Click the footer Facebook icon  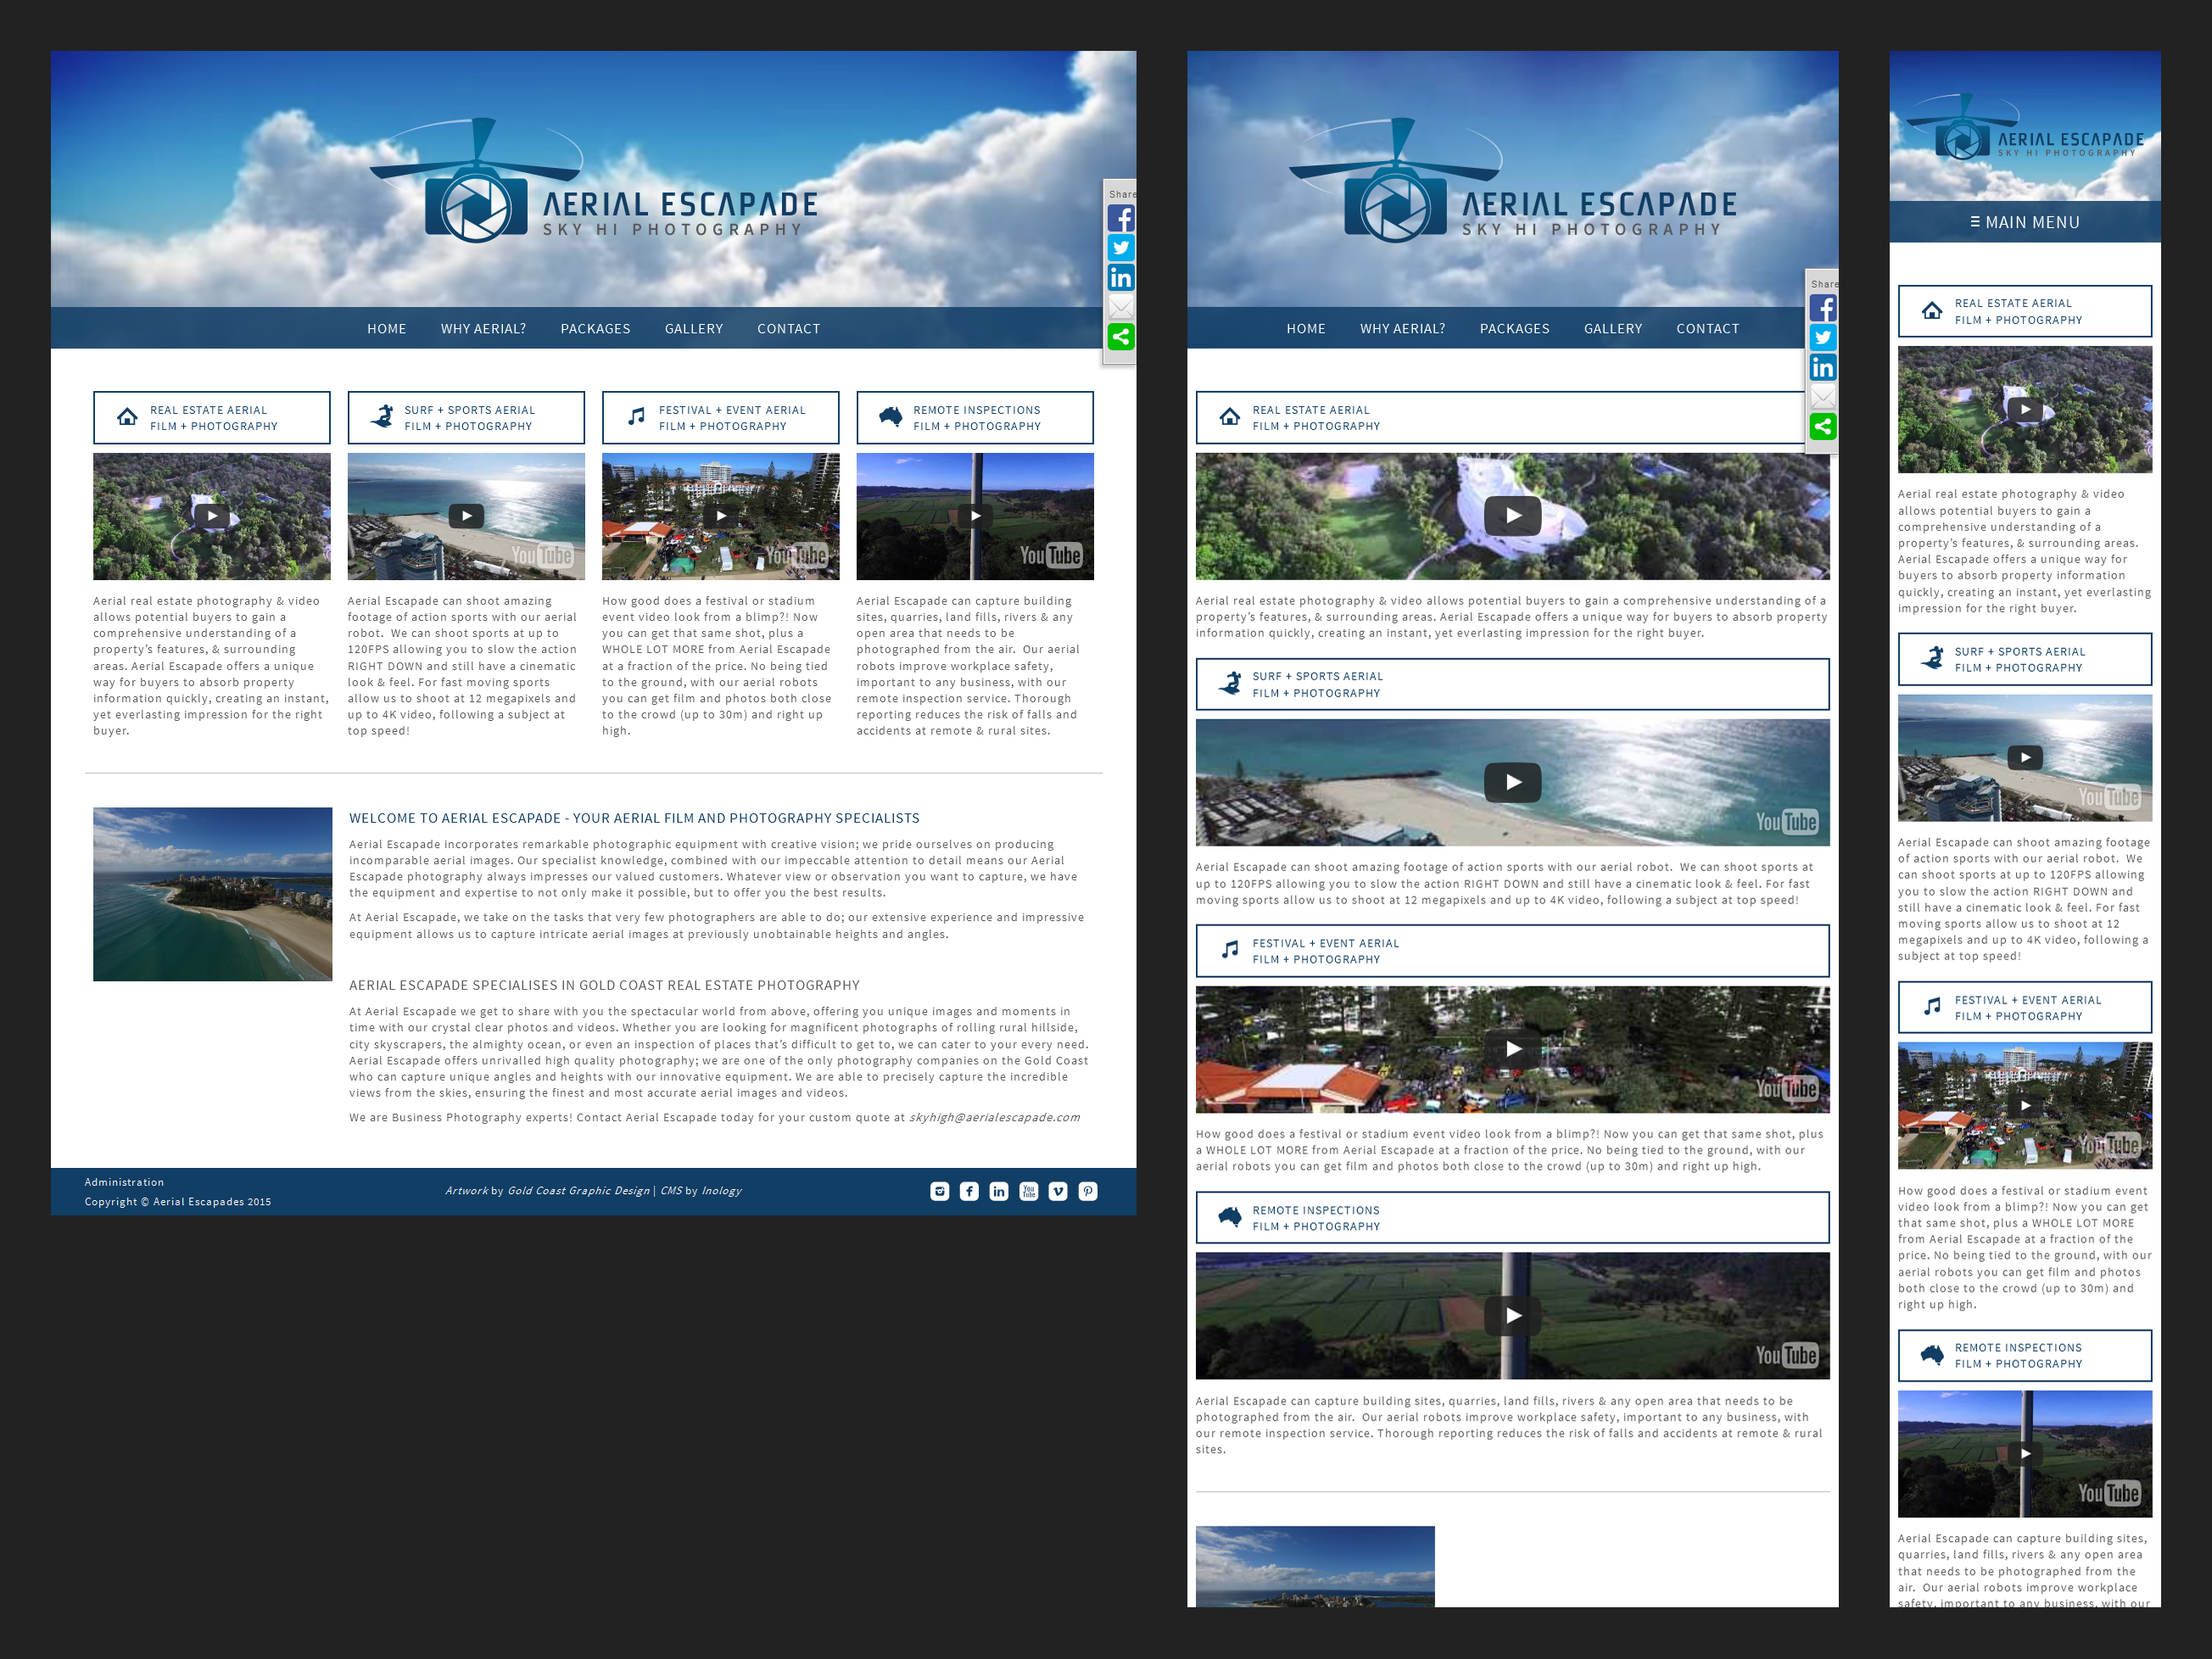click(x=969, y=1191)
